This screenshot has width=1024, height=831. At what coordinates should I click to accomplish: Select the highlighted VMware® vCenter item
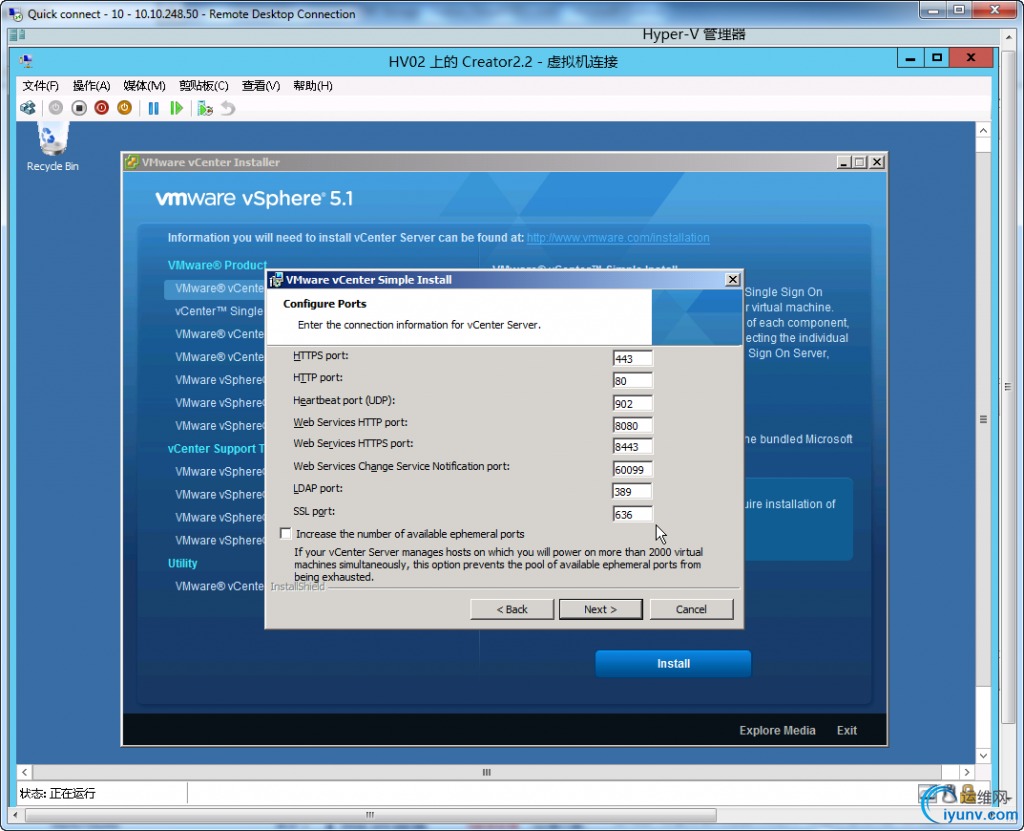coord(215,288)
